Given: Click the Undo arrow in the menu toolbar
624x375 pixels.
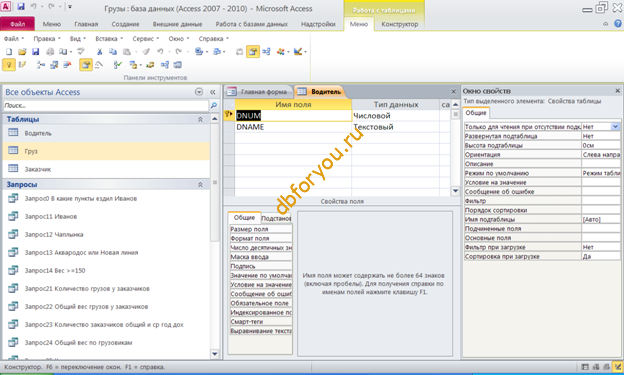Looking at the screenshot, I should (x=160, y=52).
